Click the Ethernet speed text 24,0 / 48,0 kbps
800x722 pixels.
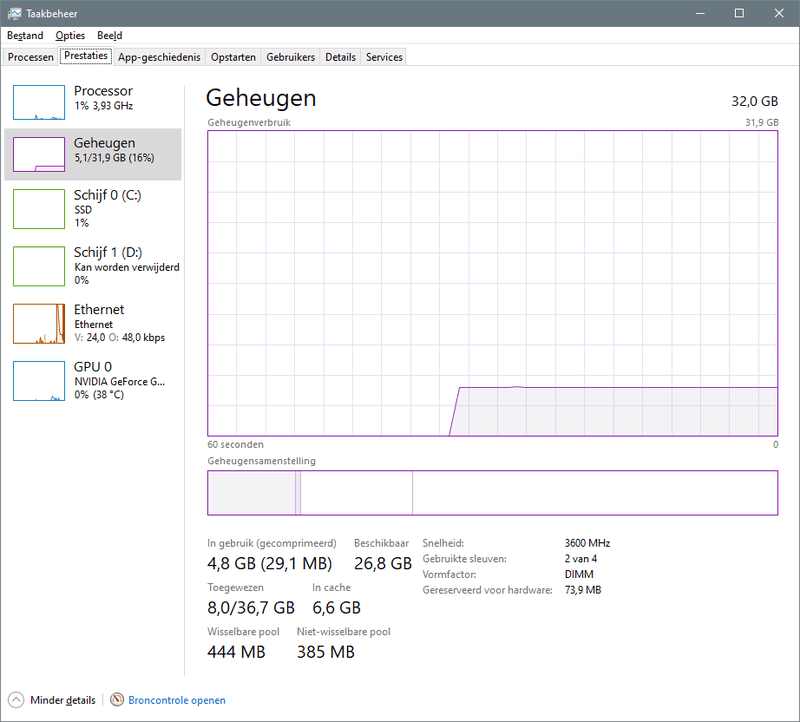(119, 337)
